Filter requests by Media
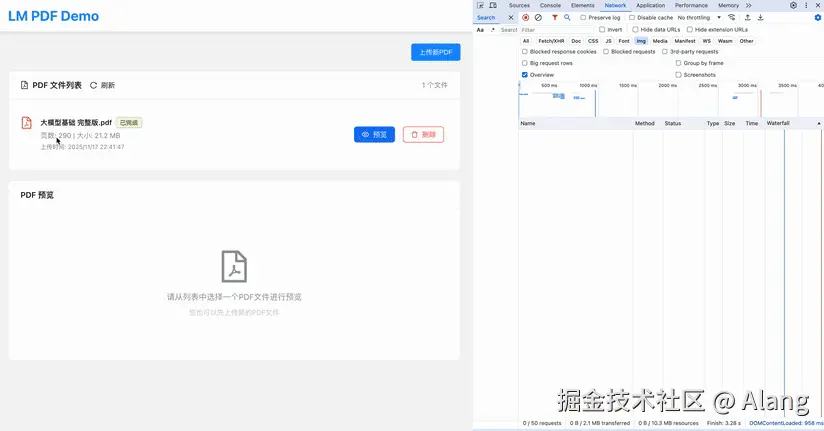The width and height of the screenshot is (824, 431). pyautogui.click(x=660, y=41)
